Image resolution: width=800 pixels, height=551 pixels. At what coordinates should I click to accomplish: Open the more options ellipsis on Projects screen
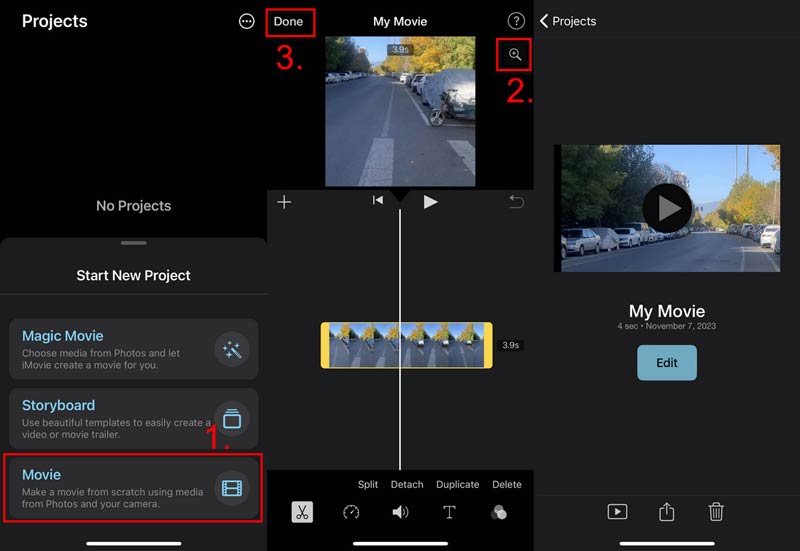pos(246,21)
